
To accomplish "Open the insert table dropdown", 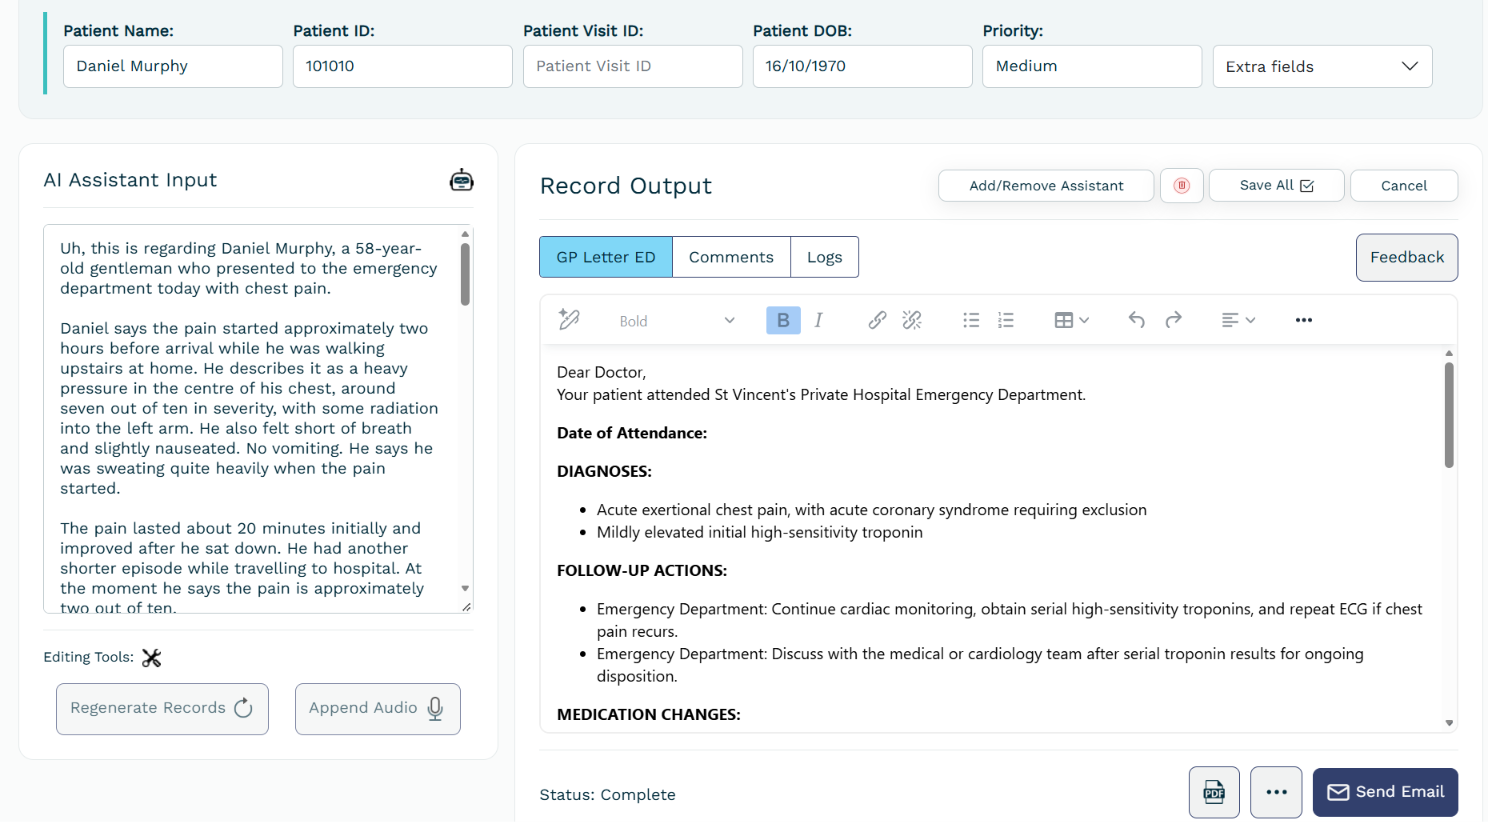I will pos(1071,320).
